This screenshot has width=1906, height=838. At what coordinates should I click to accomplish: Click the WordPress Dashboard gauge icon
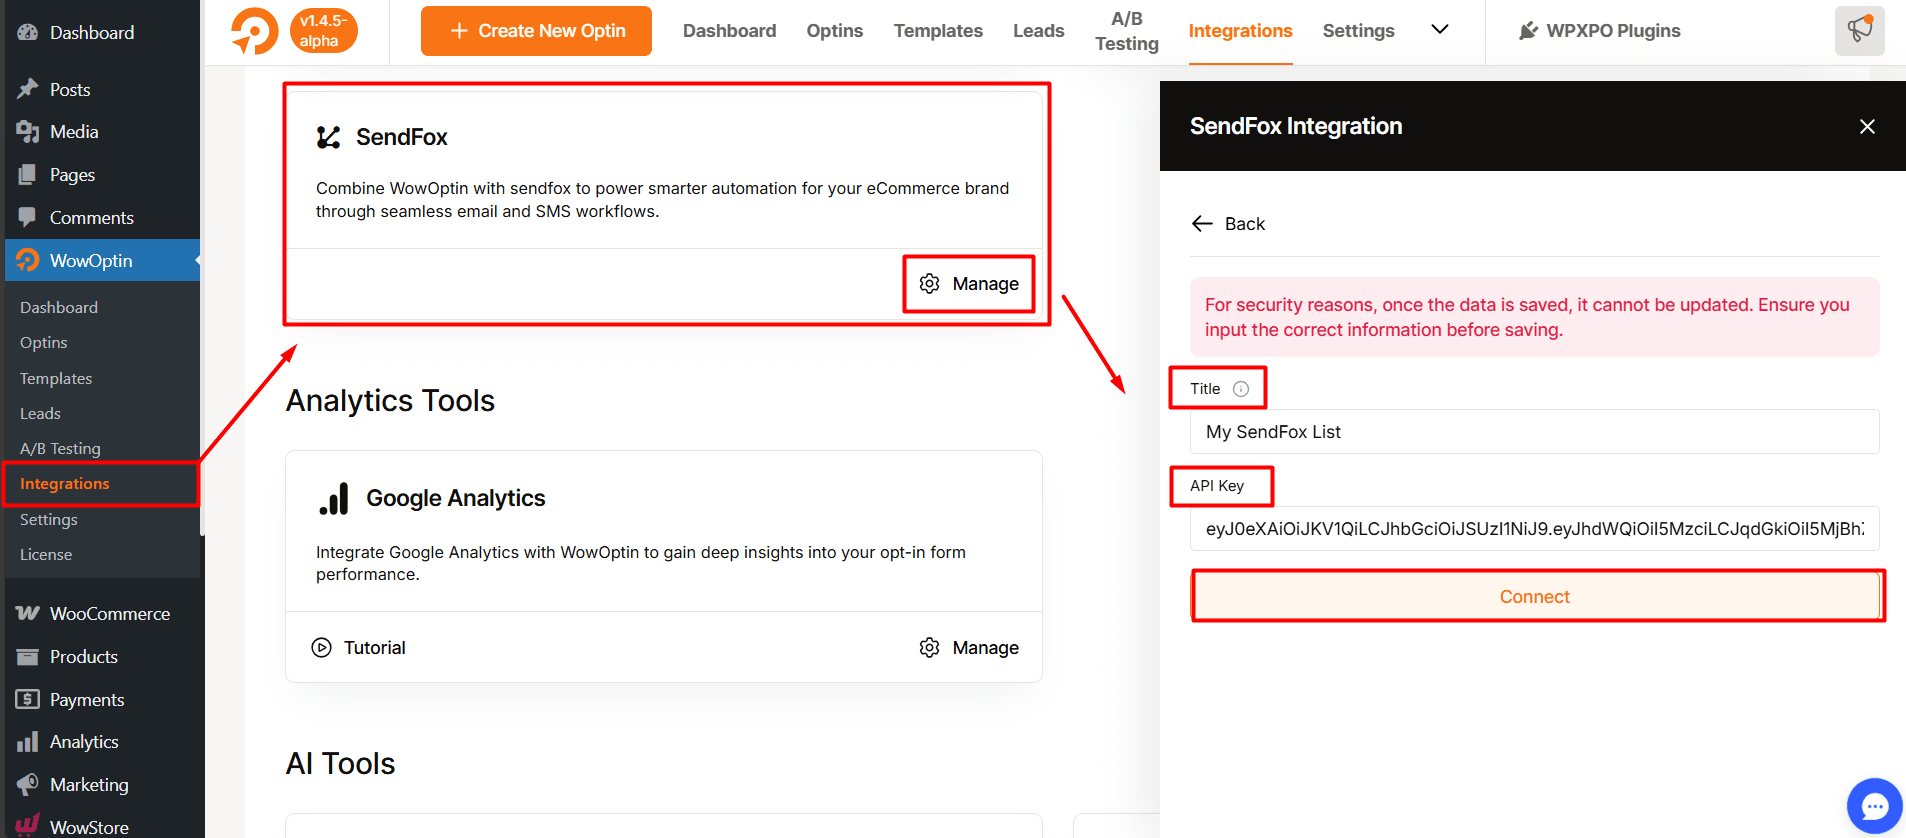click(x=28, y=32)
